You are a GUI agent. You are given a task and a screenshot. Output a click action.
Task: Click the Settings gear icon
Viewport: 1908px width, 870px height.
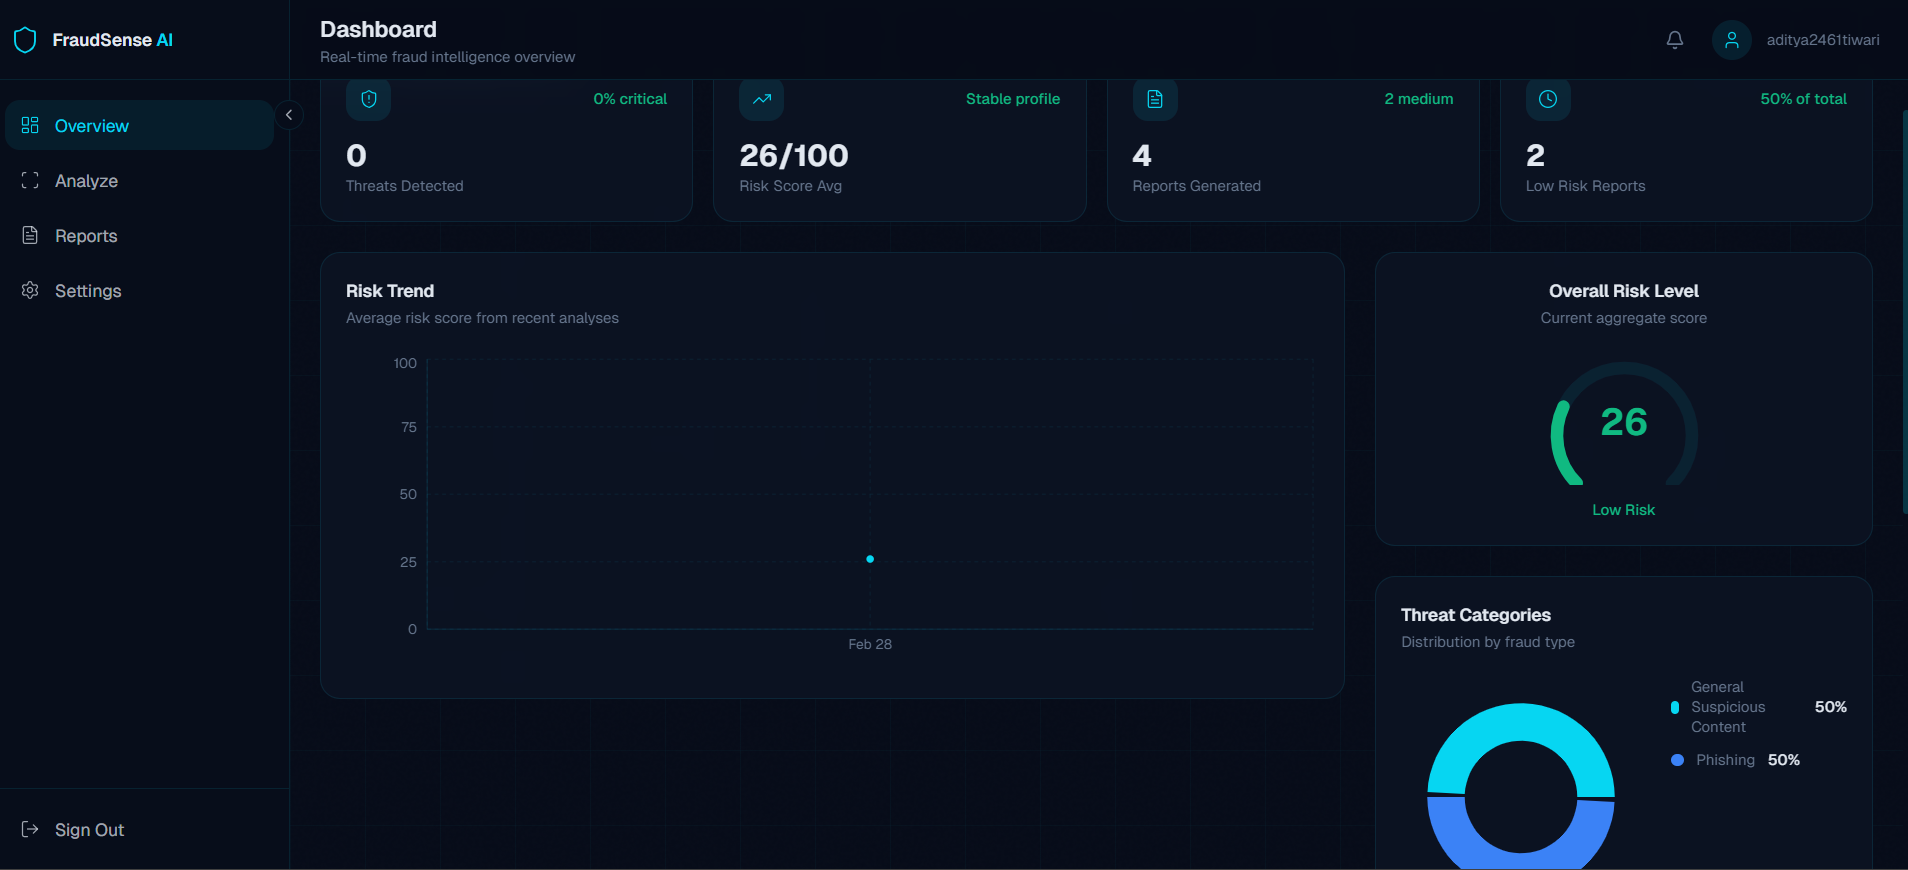(x=30, y=290)
